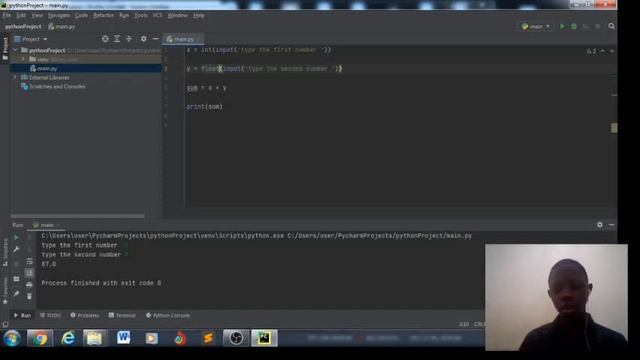
Task: Click print(sum) line in the editor
Action: coord(204,107)
